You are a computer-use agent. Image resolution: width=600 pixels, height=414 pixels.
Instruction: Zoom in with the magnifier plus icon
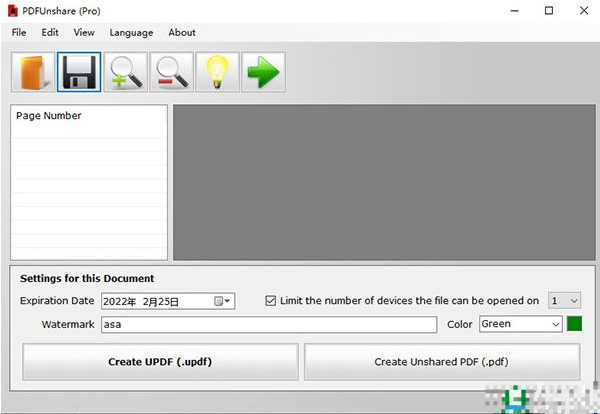[126, 72]
